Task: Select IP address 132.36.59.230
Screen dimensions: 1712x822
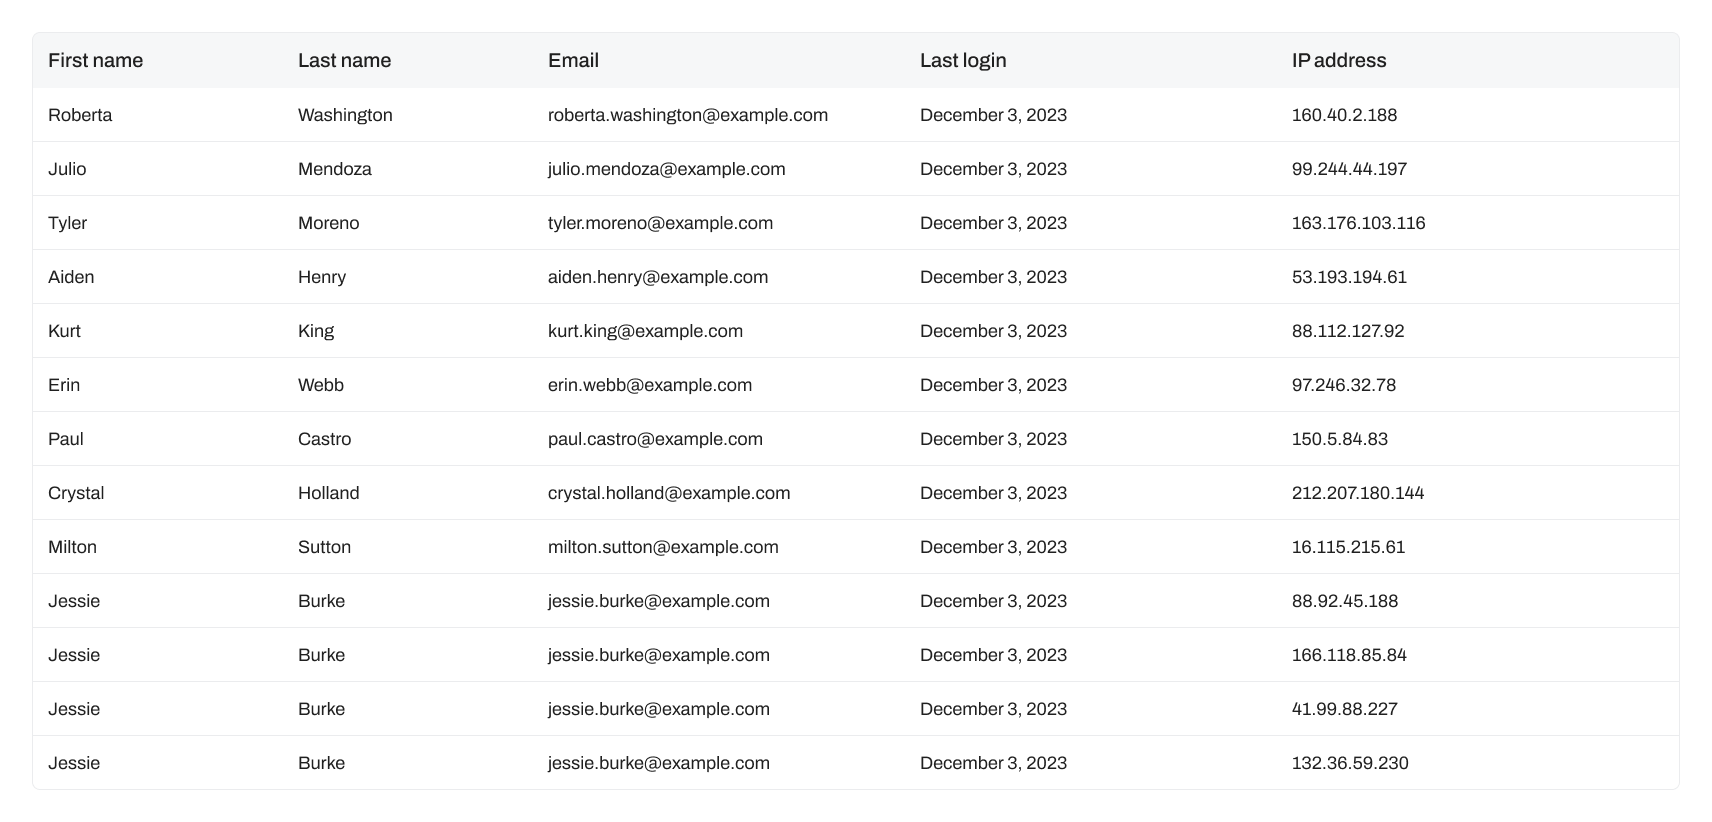Action: pyautogui.click(x=1349, y=763)
